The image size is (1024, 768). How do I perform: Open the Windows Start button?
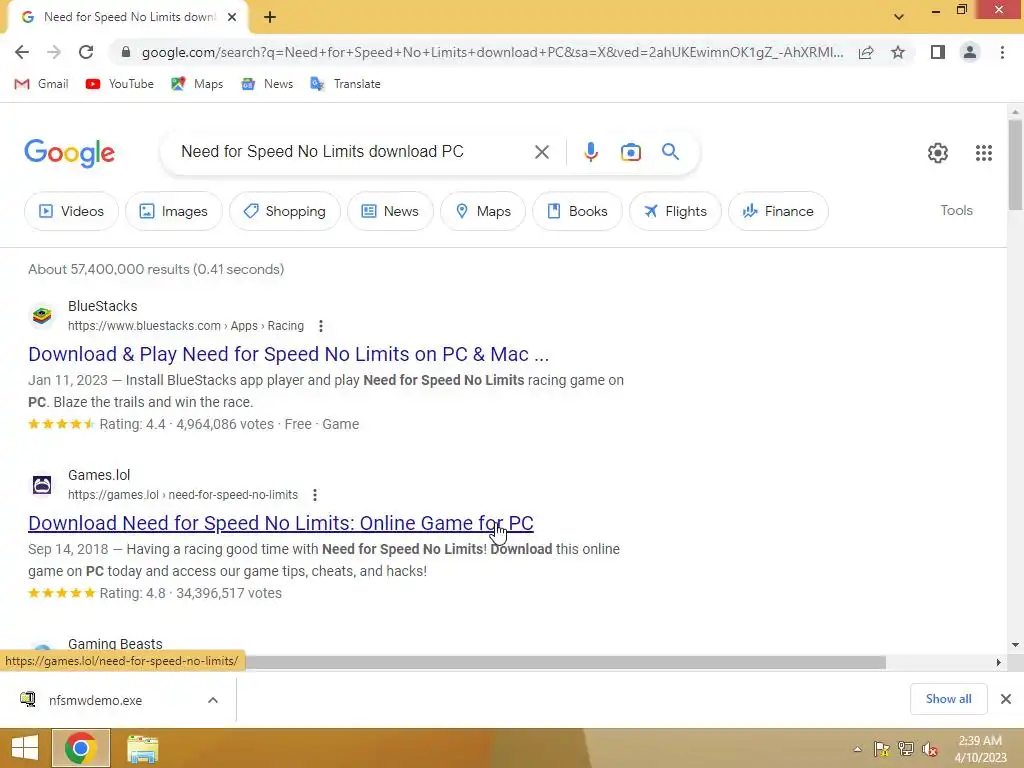coord(25,748)
